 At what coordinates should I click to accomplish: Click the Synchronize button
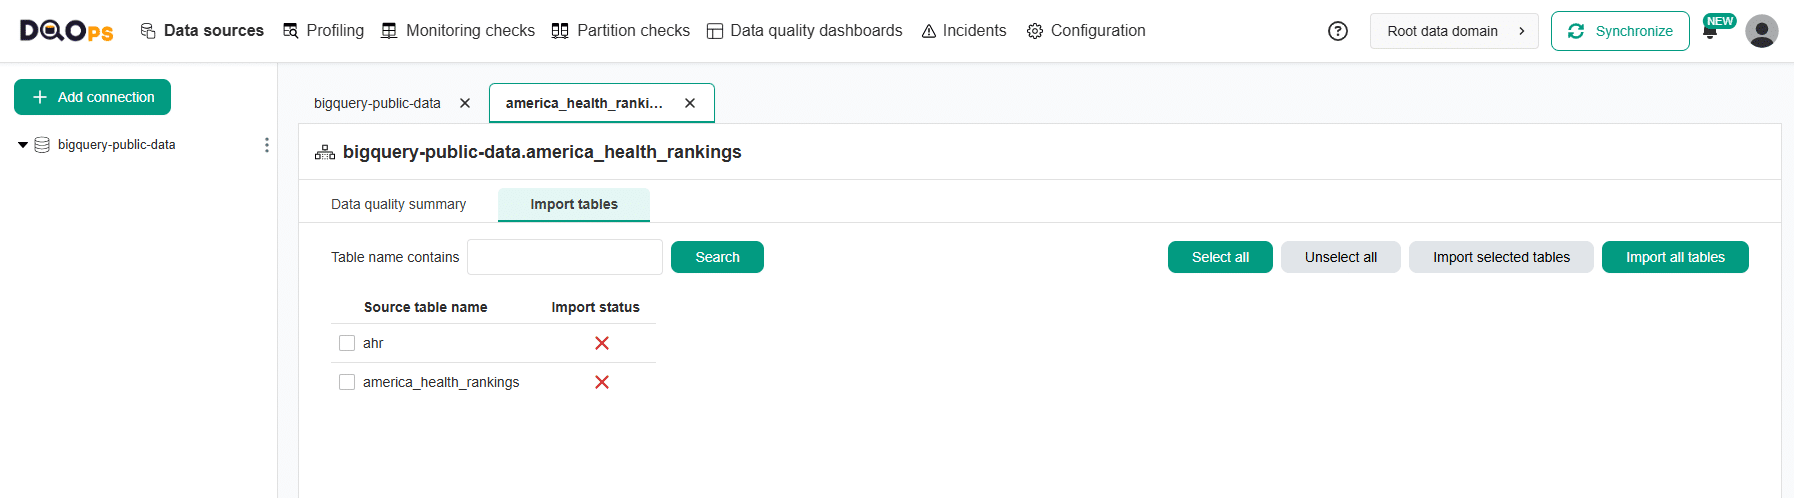coord(1620,31)
